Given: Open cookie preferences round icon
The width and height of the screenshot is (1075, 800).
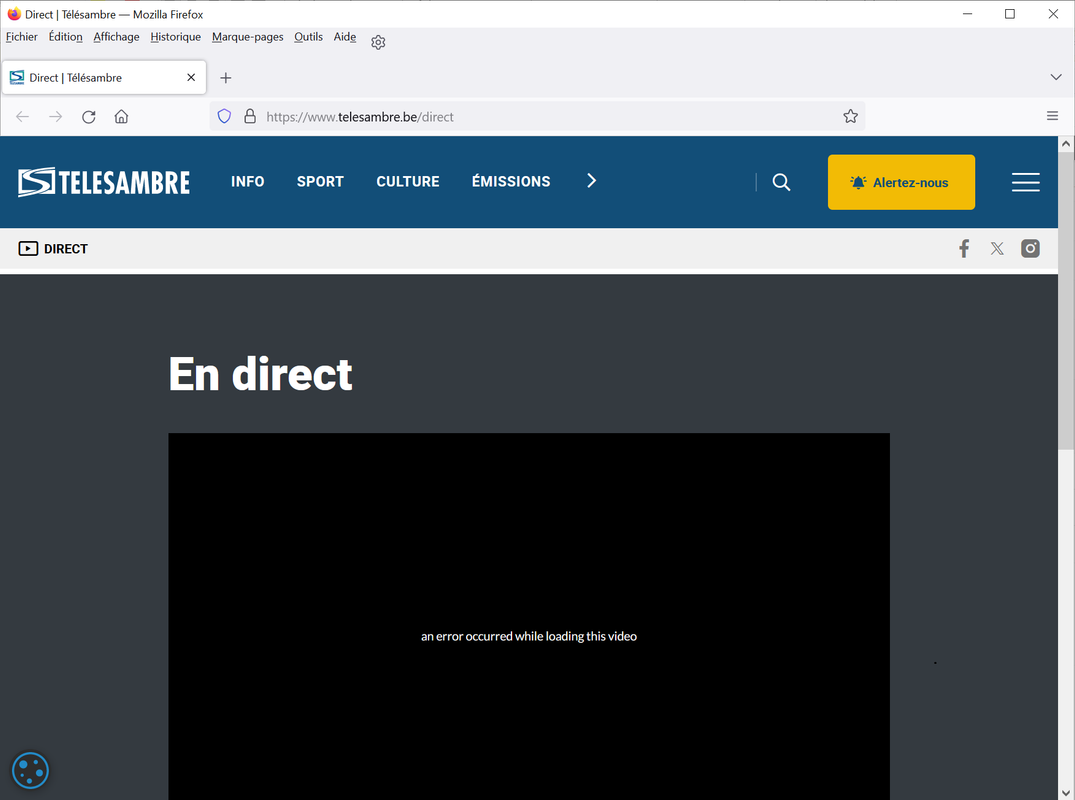Looking at the screenshot, I should tap(30, 771).
